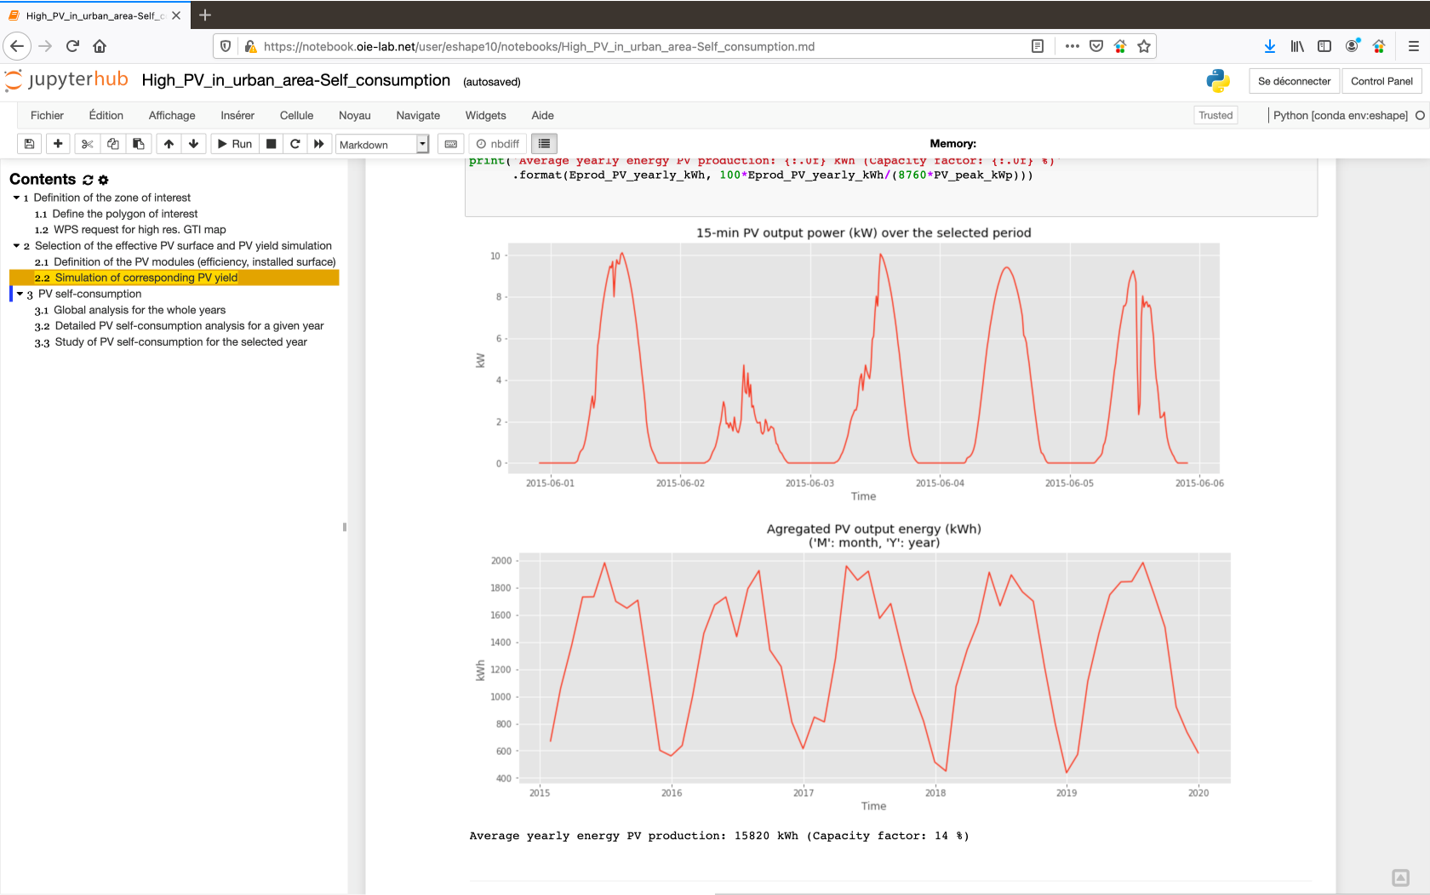Screen dimensions: 1430x895
Task: Cut the selected cell with the scissors icon
Action: (x=85, y=143)
